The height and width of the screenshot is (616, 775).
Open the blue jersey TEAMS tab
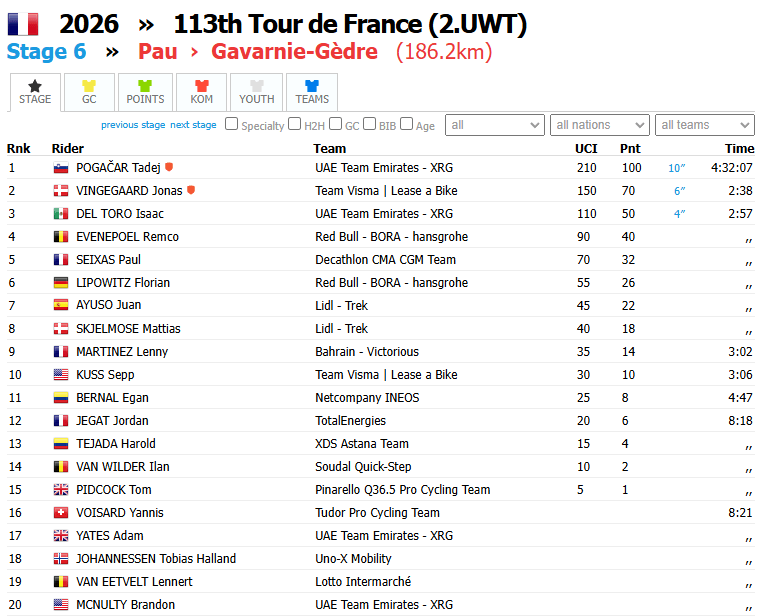pyautogui.click(x=312, y=92)
